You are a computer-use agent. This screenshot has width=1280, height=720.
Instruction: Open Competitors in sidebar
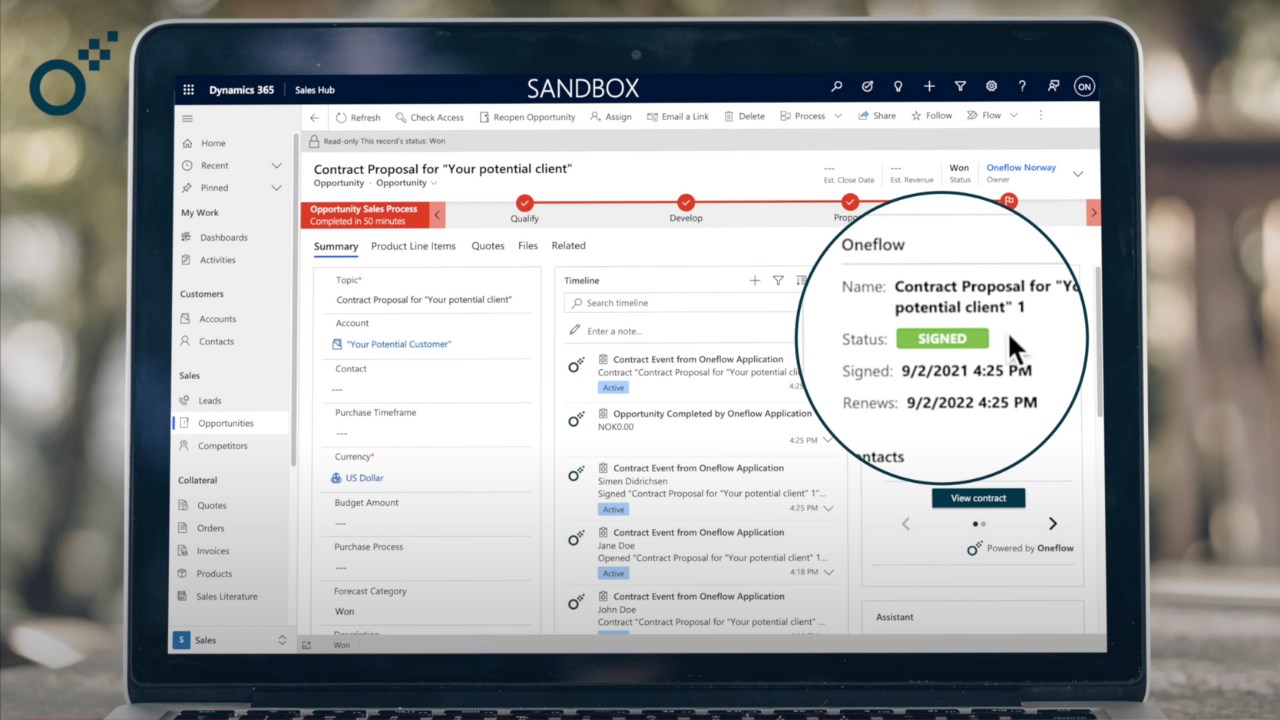click(x=222, y=446)
